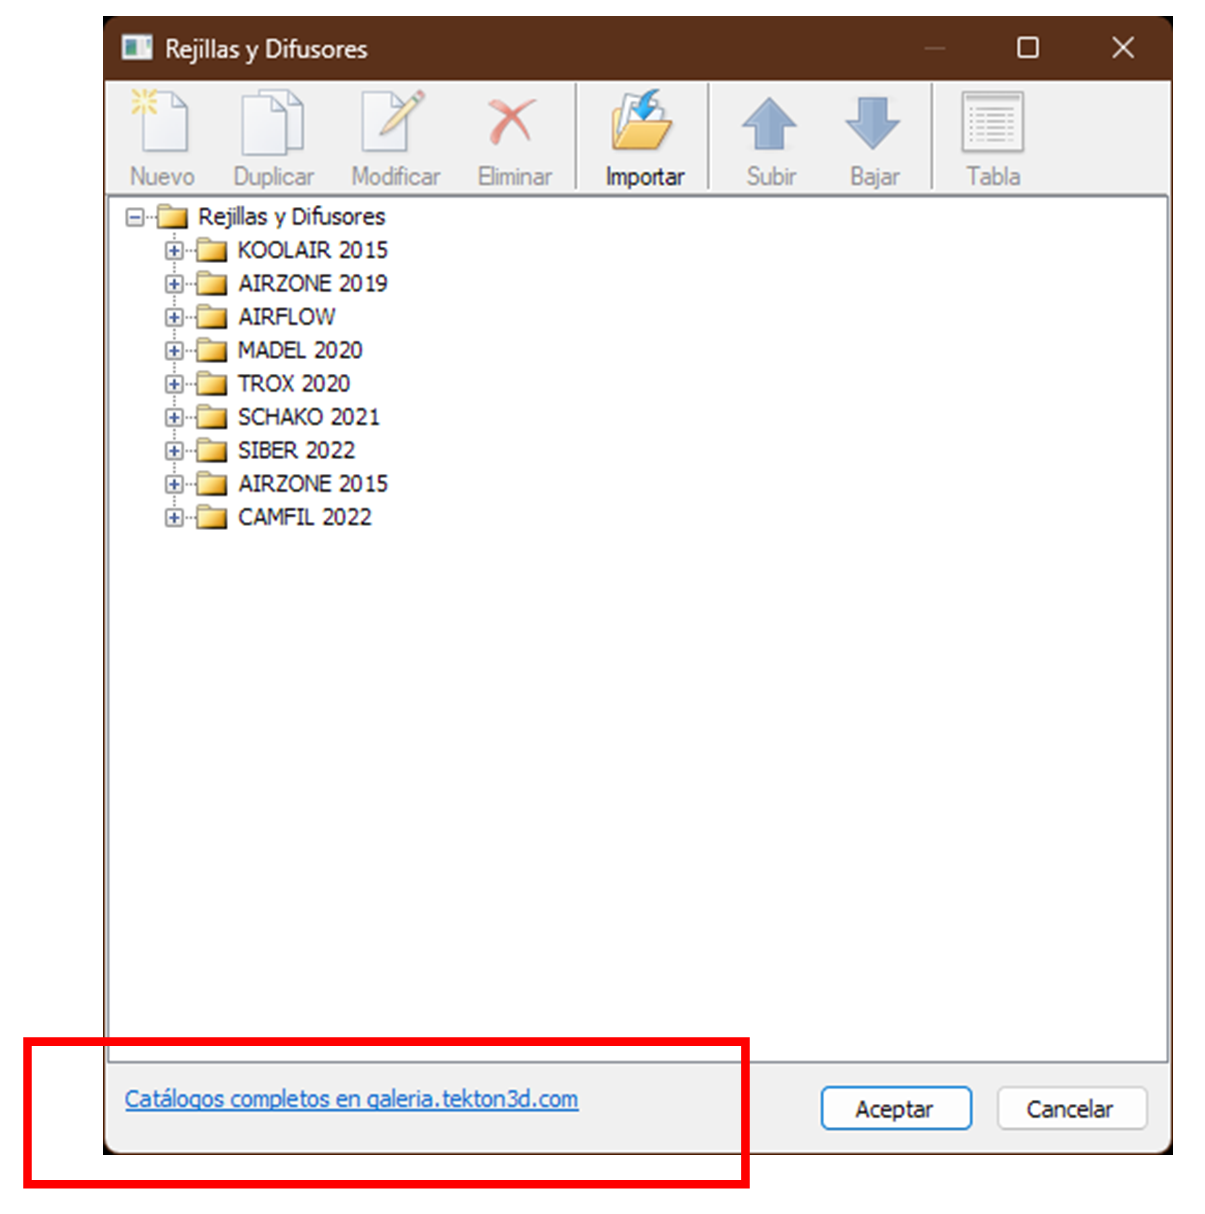
Task: Open Catálogos completos en galeria.tekton3d.com link
Action: point(351,1099)
